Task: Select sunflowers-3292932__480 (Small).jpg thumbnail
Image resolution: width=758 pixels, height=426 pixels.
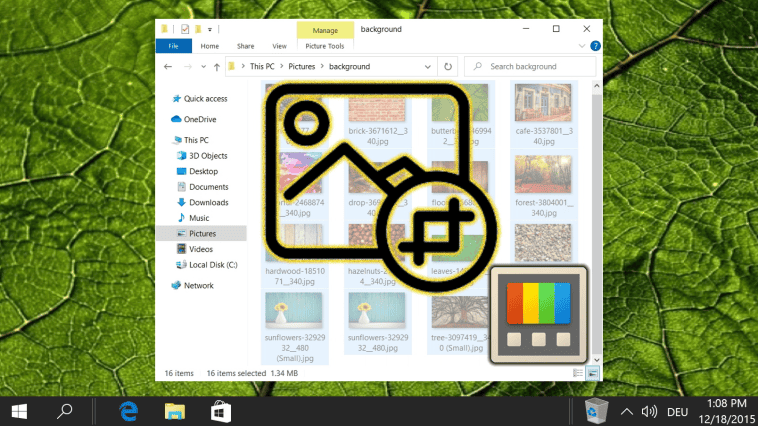Action: coord(293,310)
